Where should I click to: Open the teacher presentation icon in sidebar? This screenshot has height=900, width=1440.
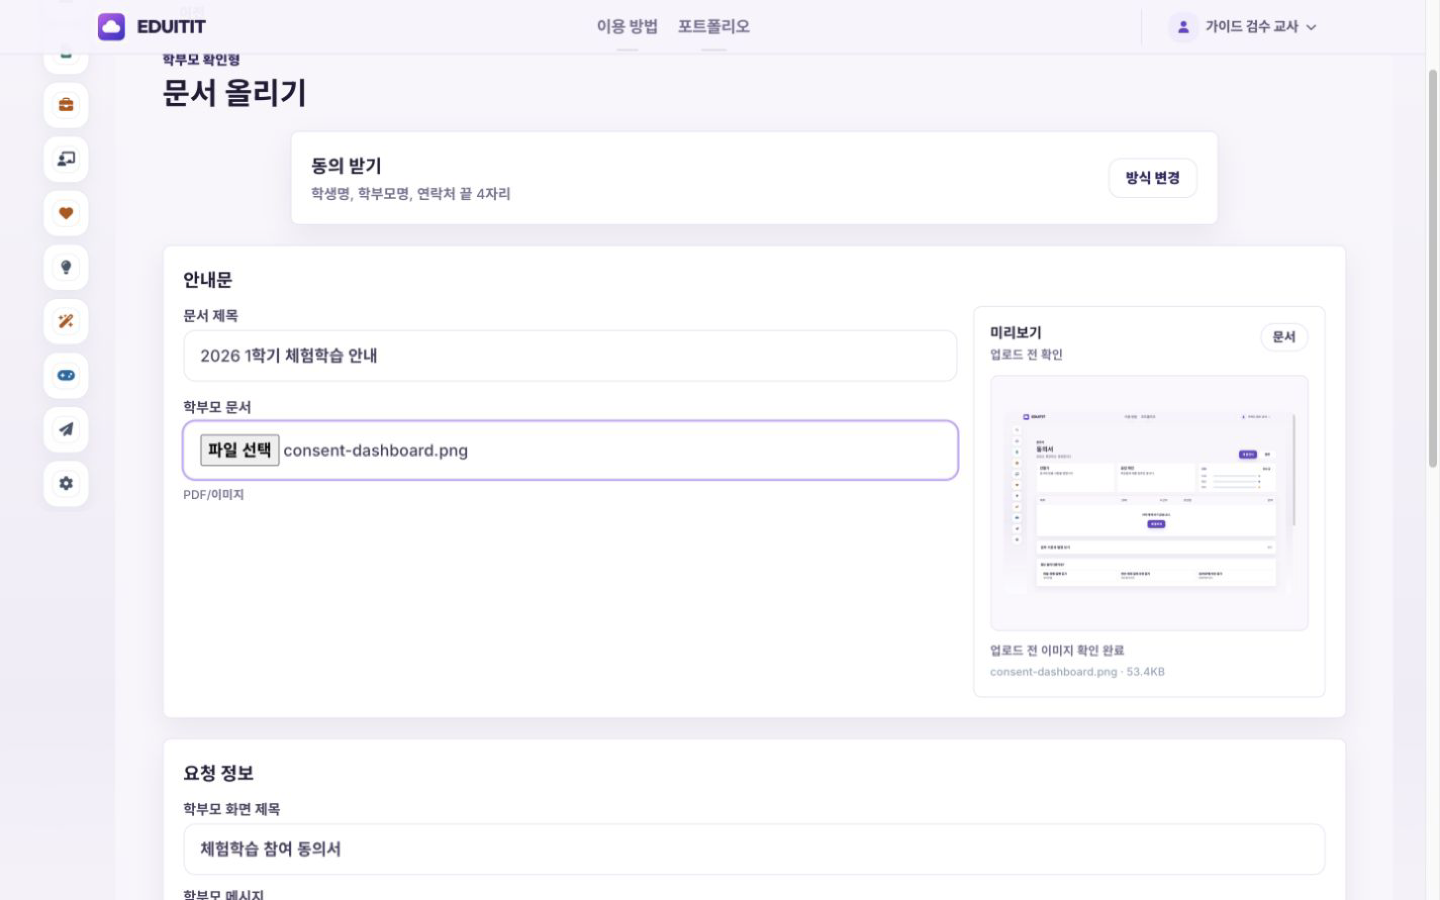click(66, 159)
